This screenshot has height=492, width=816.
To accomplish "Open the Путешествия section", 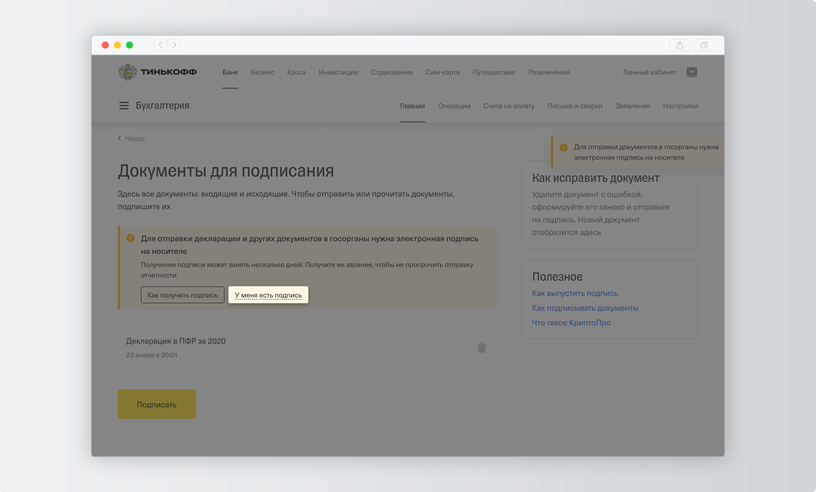I will click(494, 72).
